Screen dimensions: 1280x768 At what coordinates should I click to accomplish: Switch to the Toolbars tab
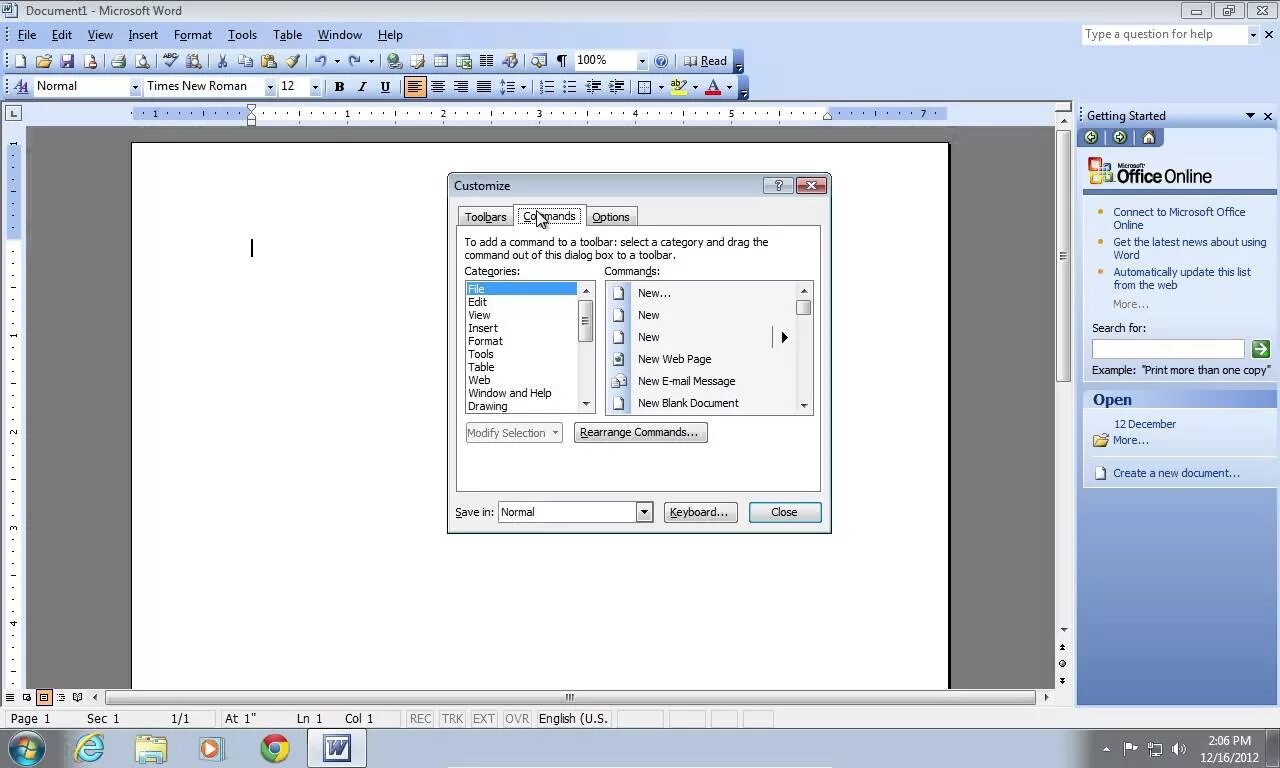(x=485, y=217)
